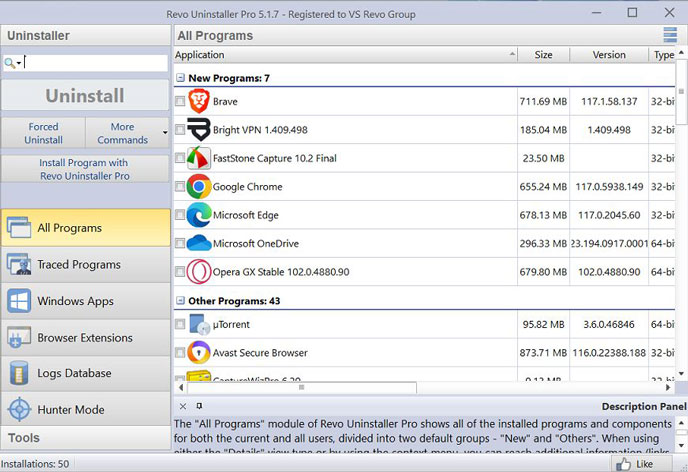Screen dimensions: 688x472
Task: Tick the FastStone Capture checkbox
Action: [x=180, y=158]
